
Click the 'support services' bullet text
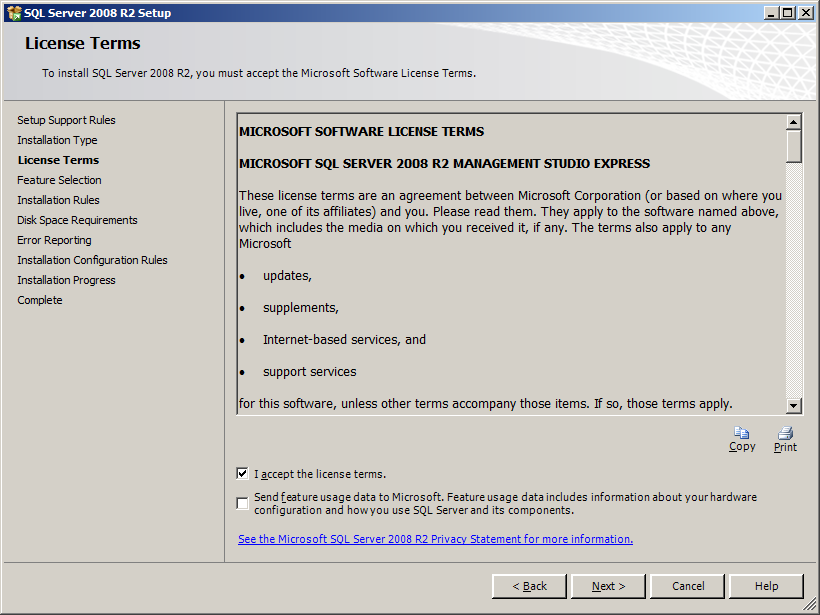click(310, 372)
